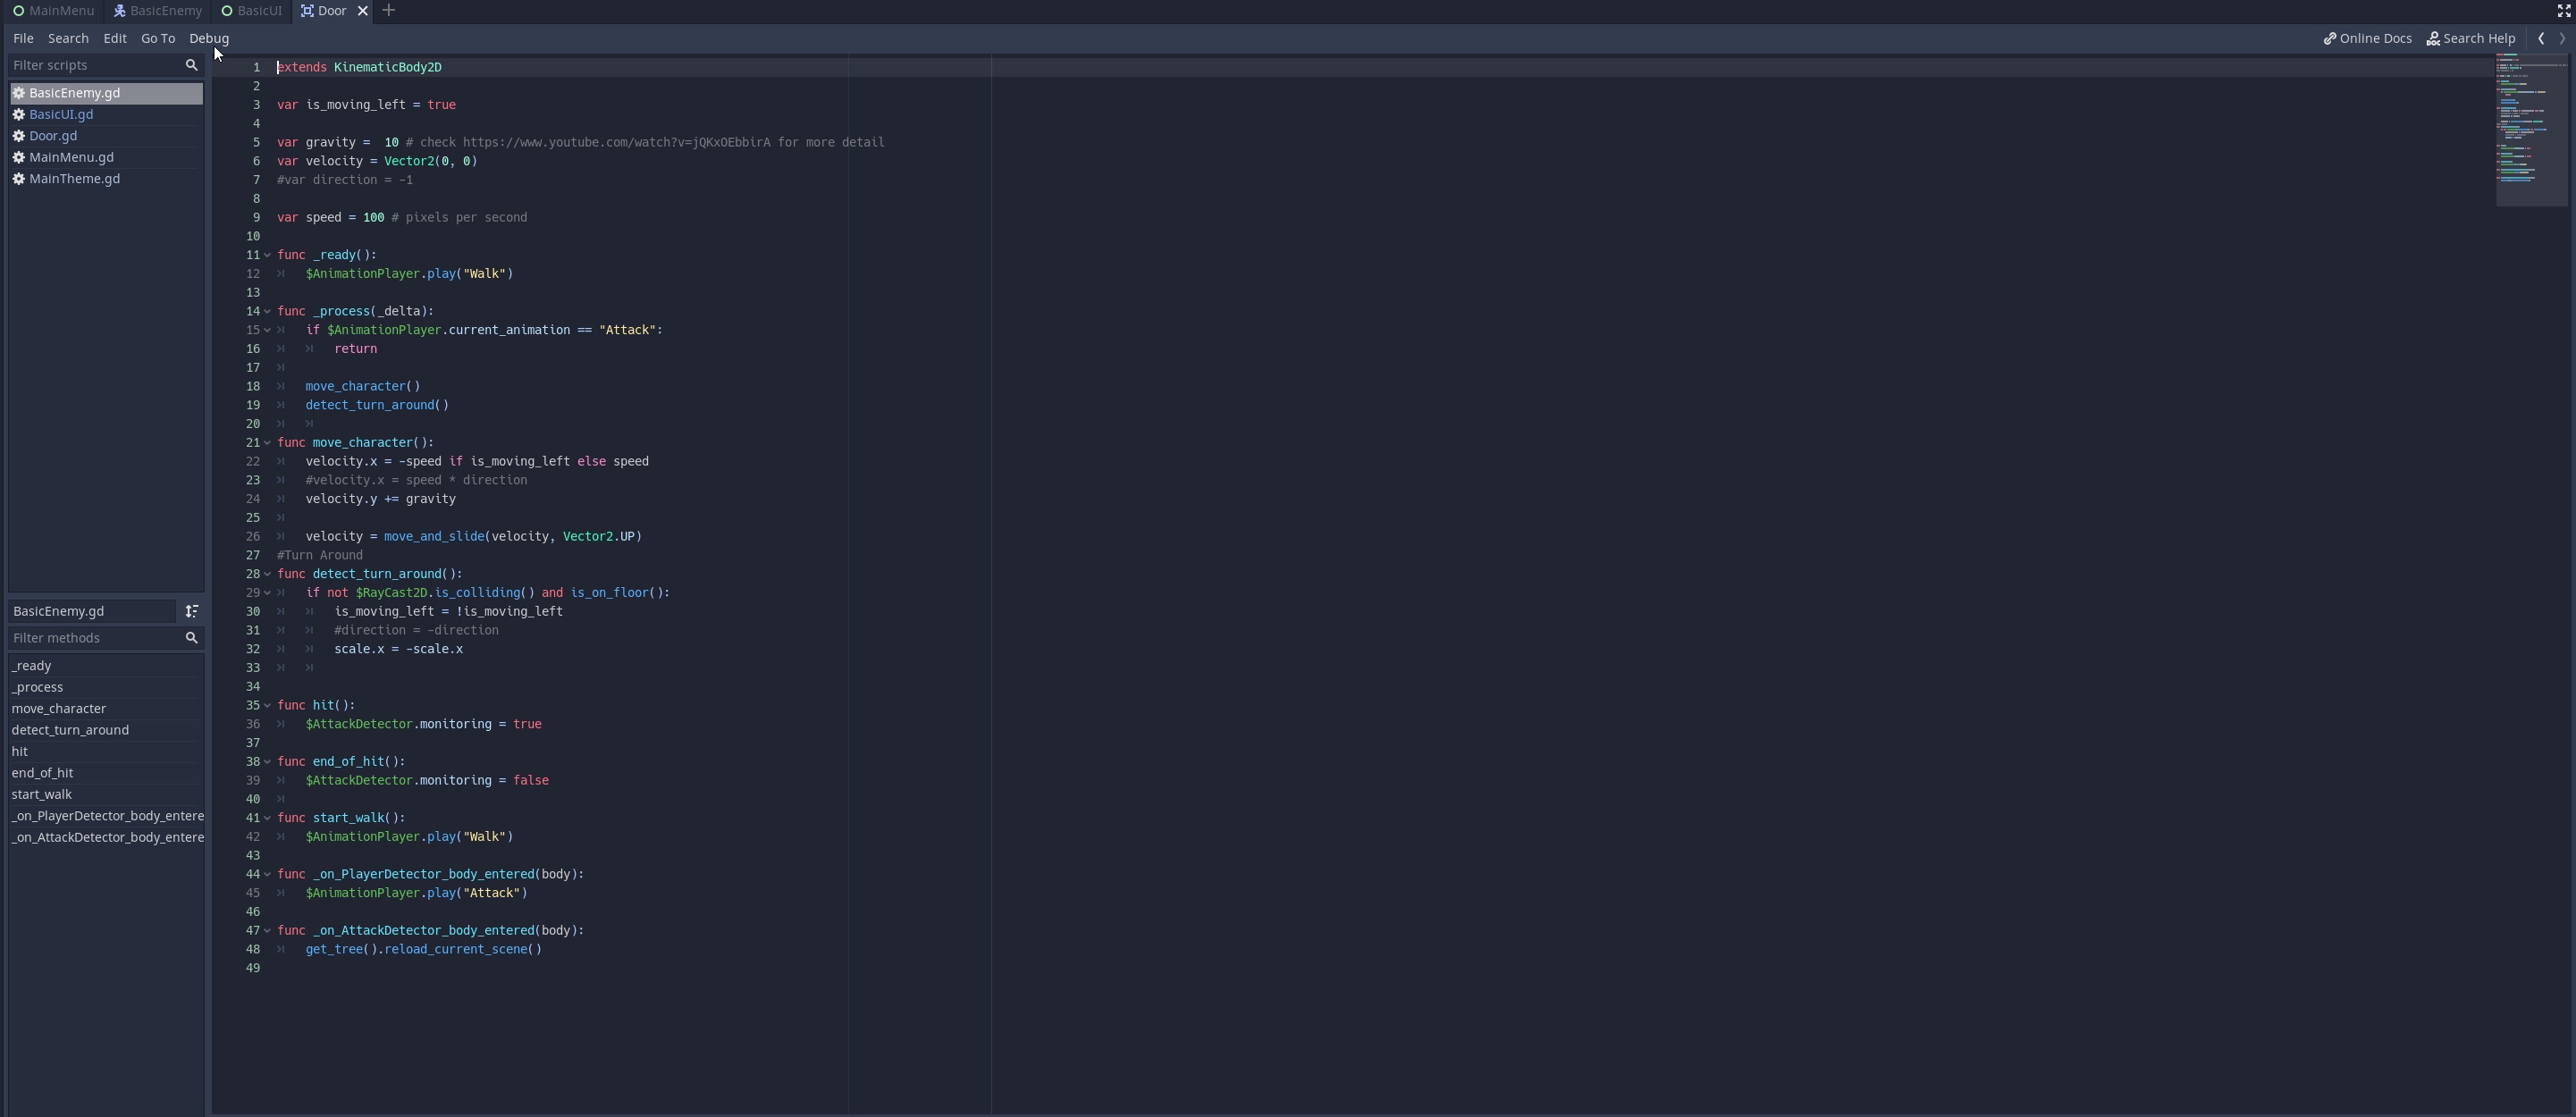Navigate back using the left chevron arrow
The width and height of the screenshot is (2576, 1117).
click(x=2542, y=38)
